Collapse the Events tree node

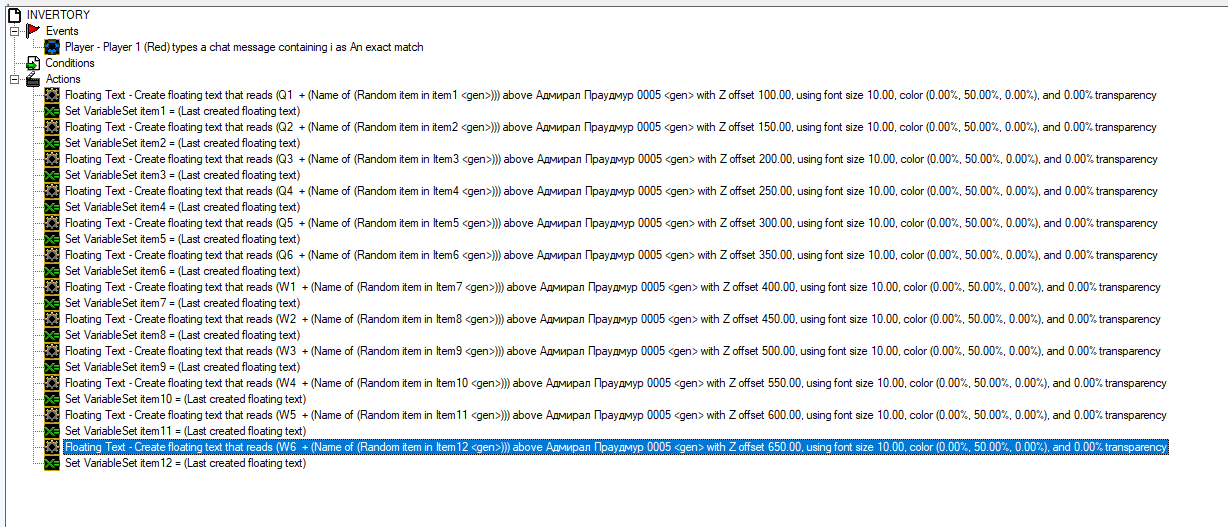pyautogui.click(x=14, y=31)
